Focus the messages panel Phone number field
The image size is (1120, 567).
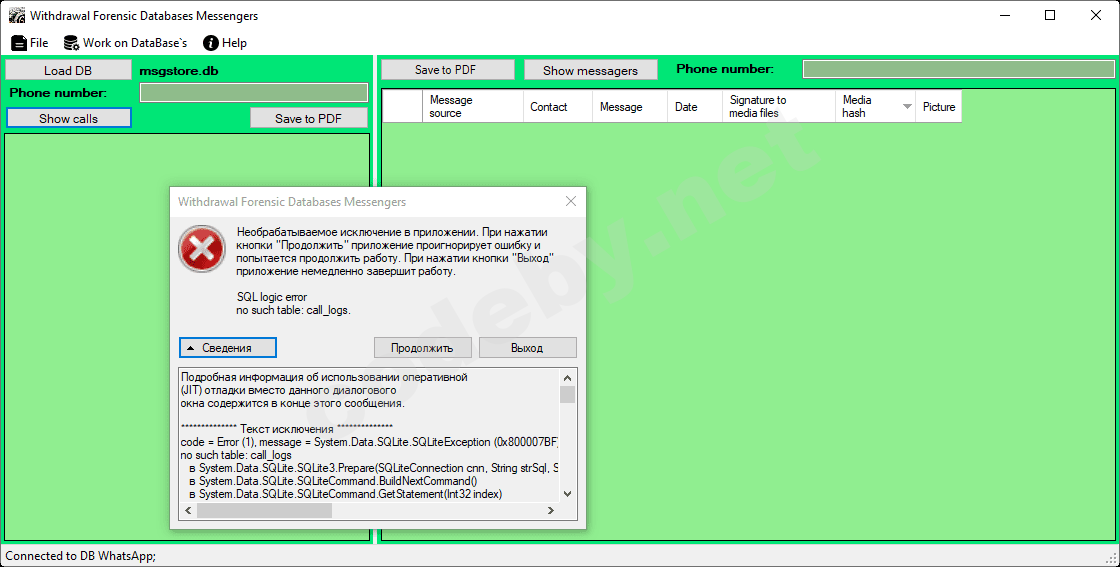point(959,69)
